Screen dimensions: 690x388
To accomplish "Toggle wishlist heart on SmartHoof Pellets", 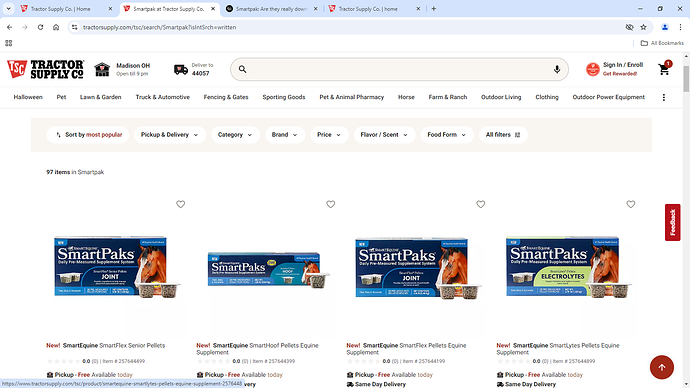I will pos(330,204).
